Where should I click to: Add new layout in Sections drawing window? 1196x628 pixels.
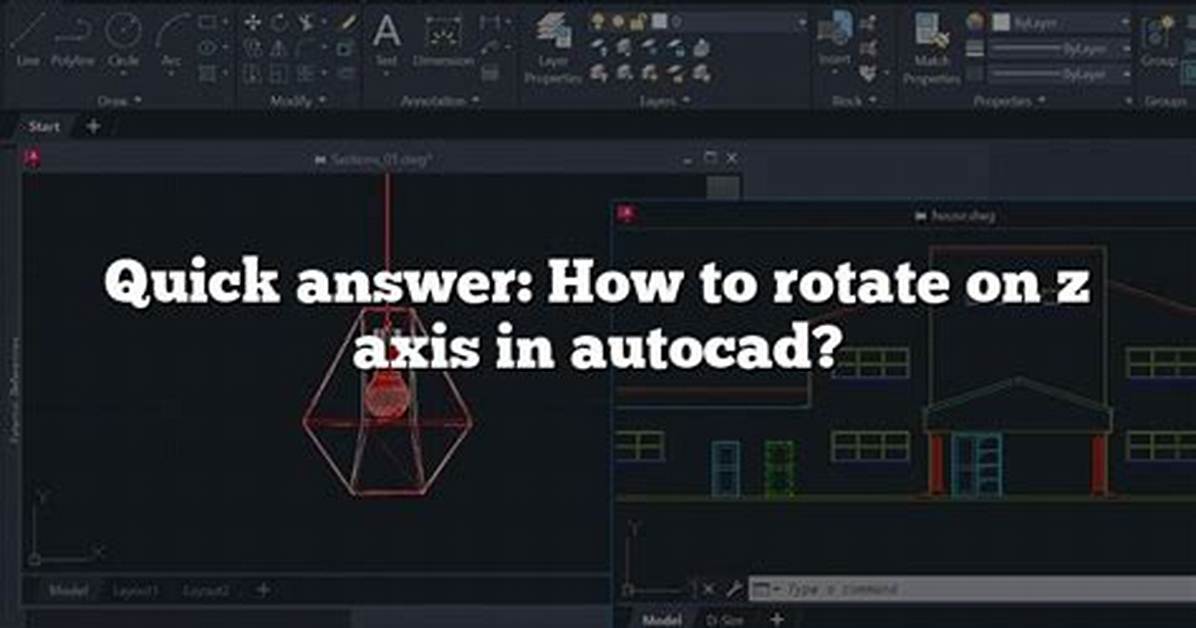263,590
